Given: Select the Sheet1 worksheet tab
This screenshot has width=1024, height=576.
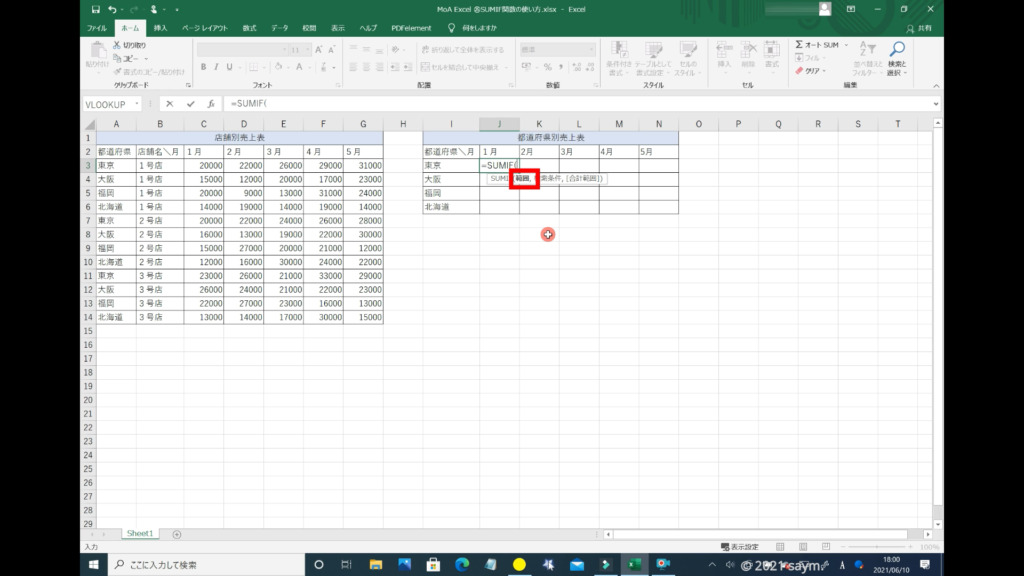Looking at the screenshot, I should tap(138, 534).
